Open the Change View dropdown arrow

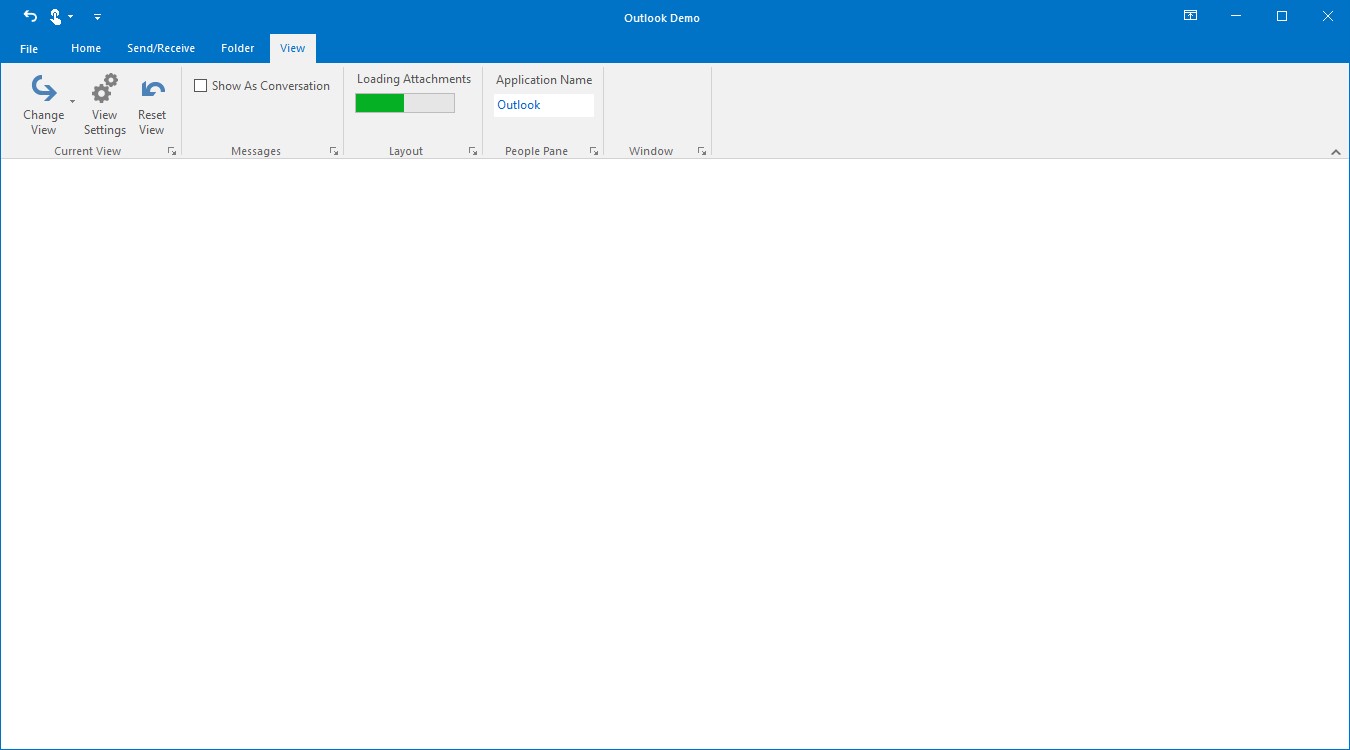(x=72, y=103)
